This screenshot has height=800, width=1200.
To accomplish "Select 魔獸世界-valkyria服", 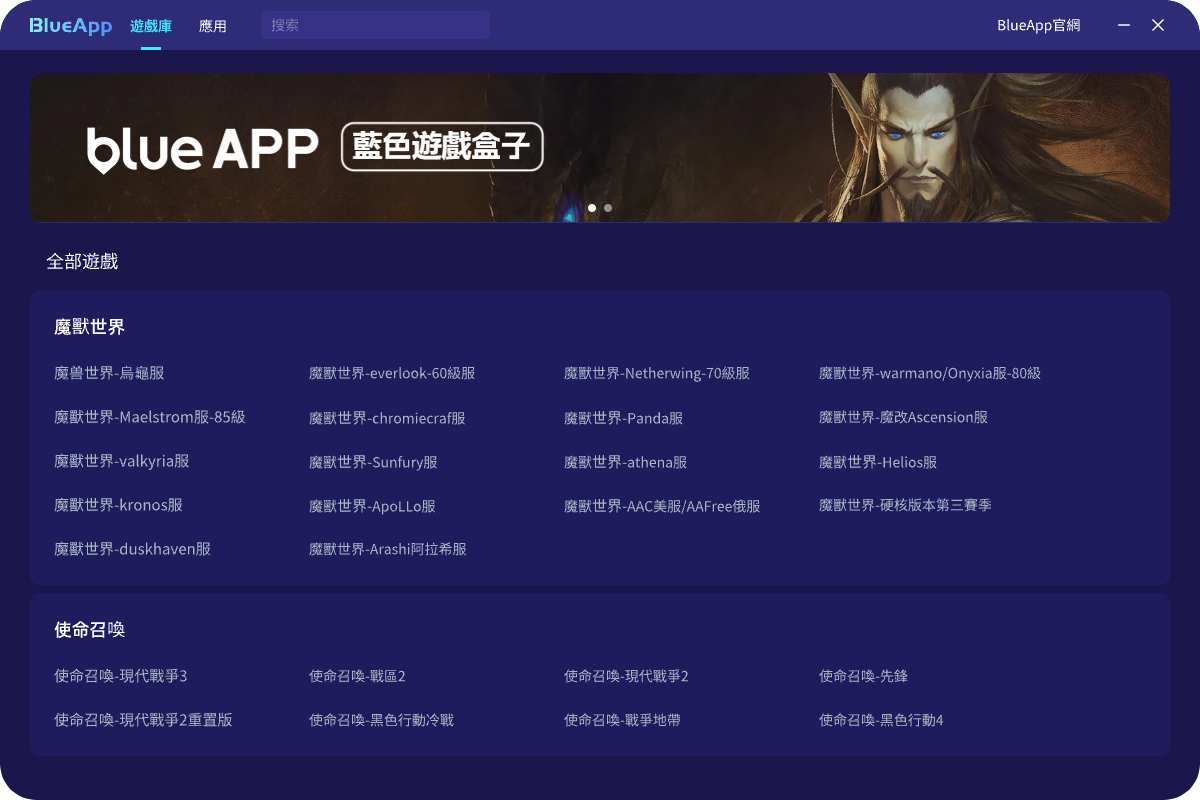I will click(x=122, y=461).
